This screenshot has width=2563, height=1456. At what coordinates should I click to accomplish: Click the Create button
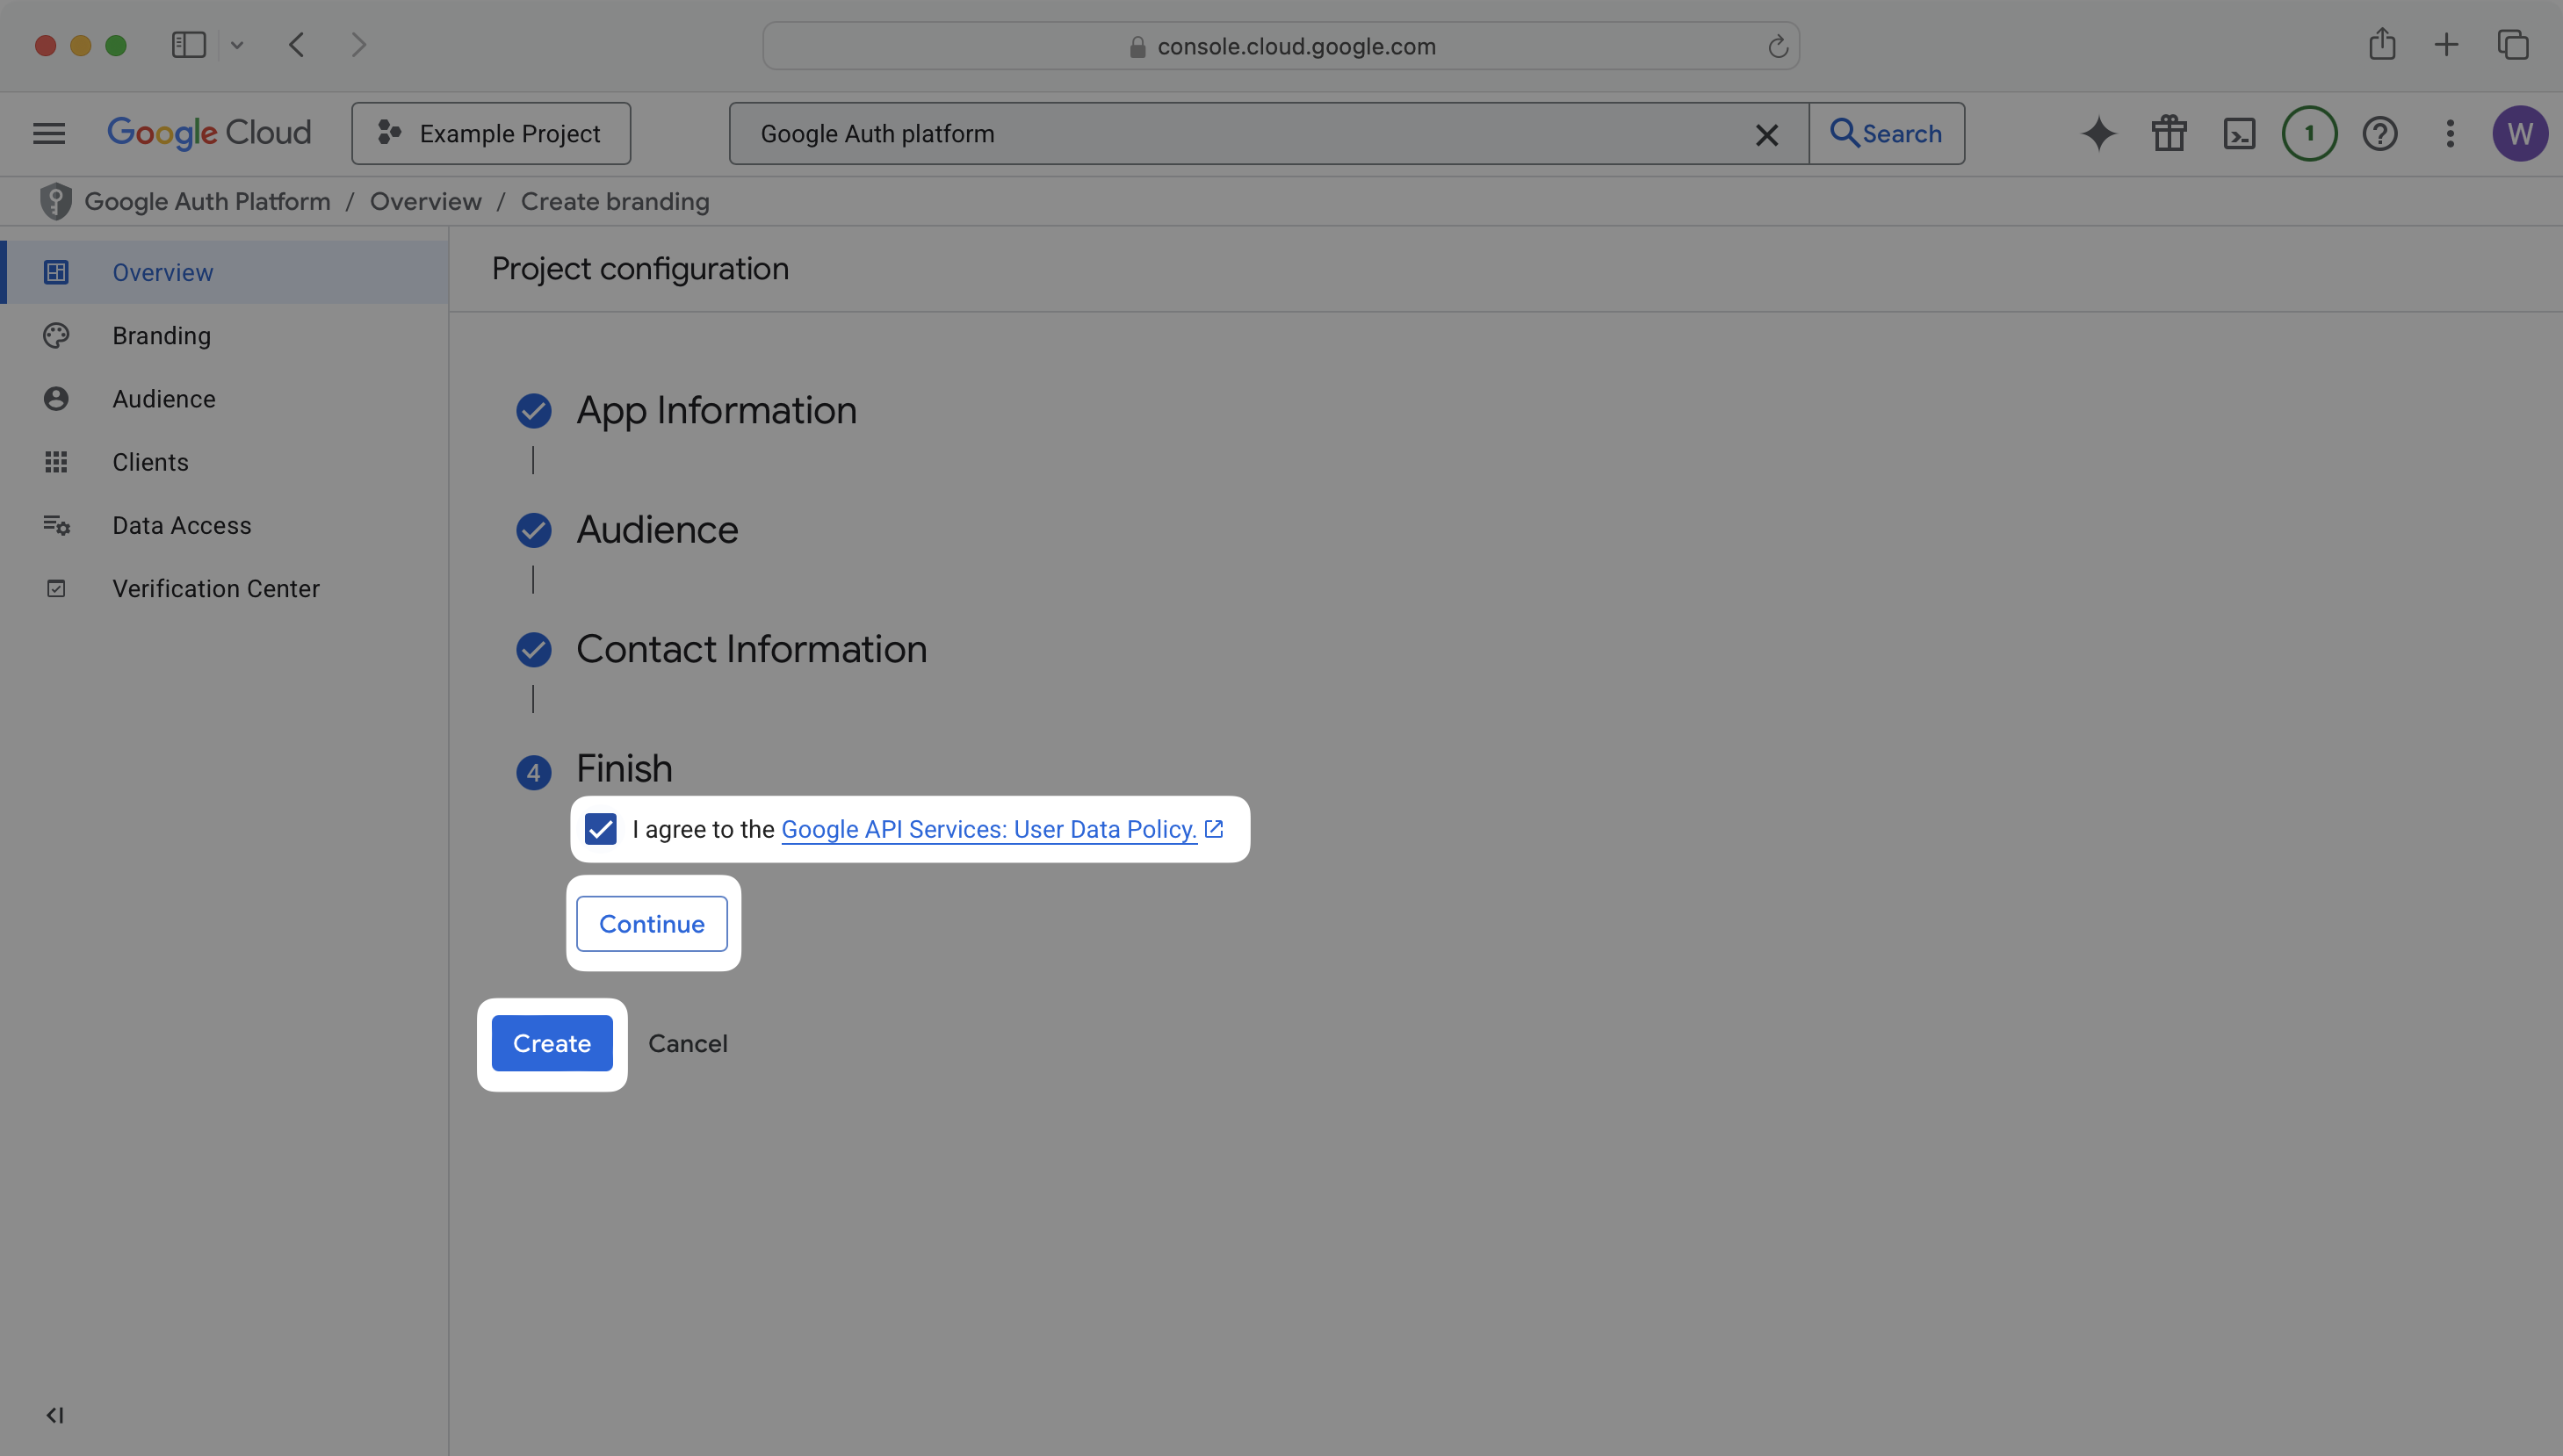tap(551, 1043)
